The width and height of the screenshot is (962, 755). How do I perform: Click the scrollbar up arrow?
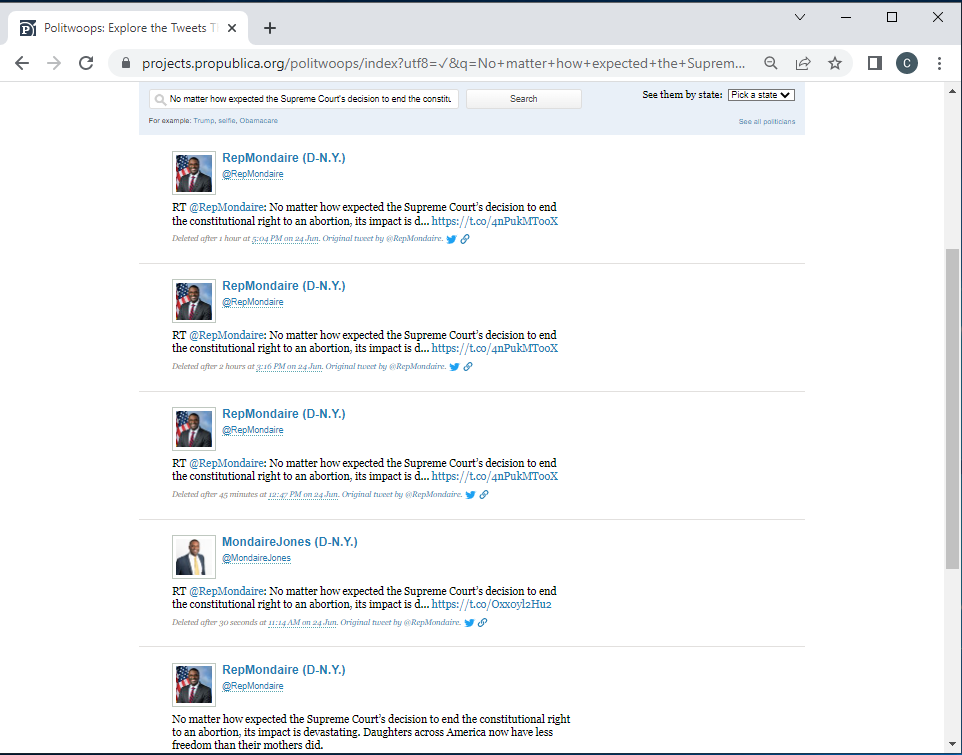pos(952,91)
